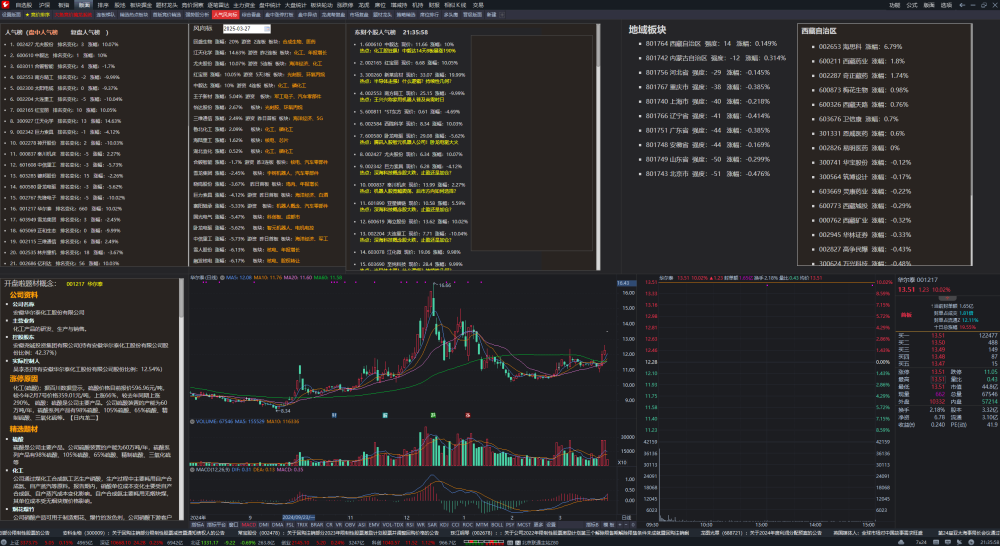This screenshot has width=1000, height=546.
Task: Click 600610 中毅达 in popularity list
Action: point(33,55)
